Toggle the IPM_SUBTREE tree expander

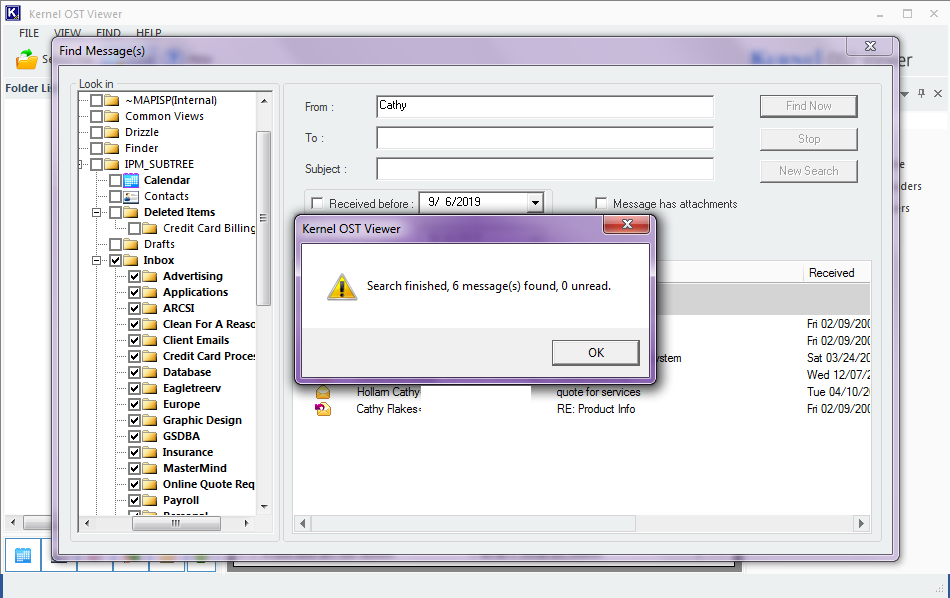82,164
